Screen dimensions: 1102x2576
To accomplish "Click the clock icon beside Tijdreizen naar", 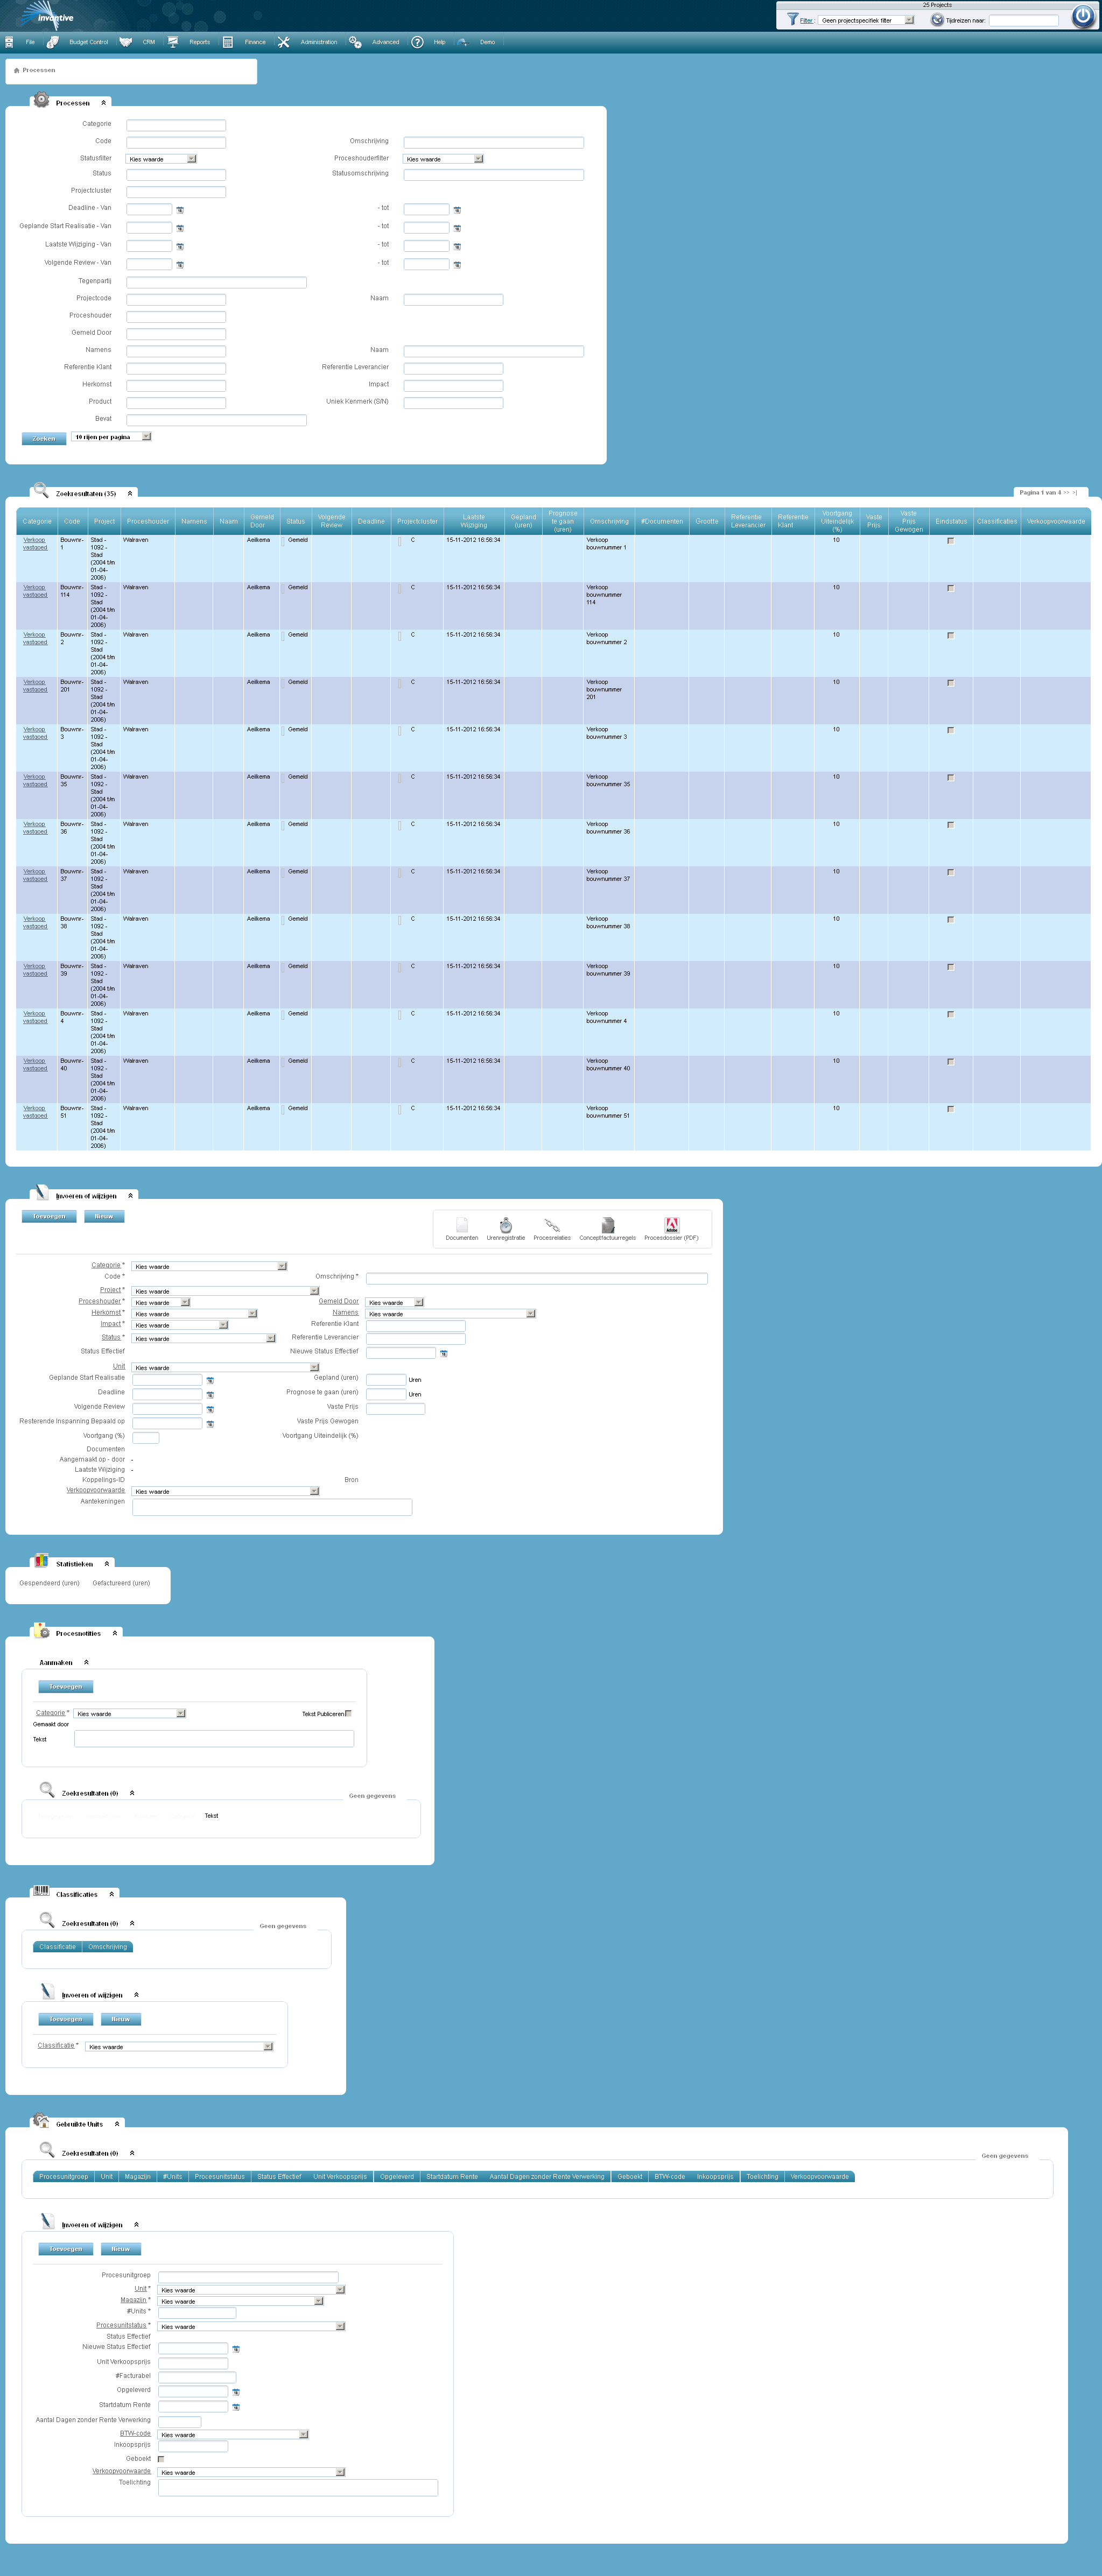I will [x=937, y=20].
